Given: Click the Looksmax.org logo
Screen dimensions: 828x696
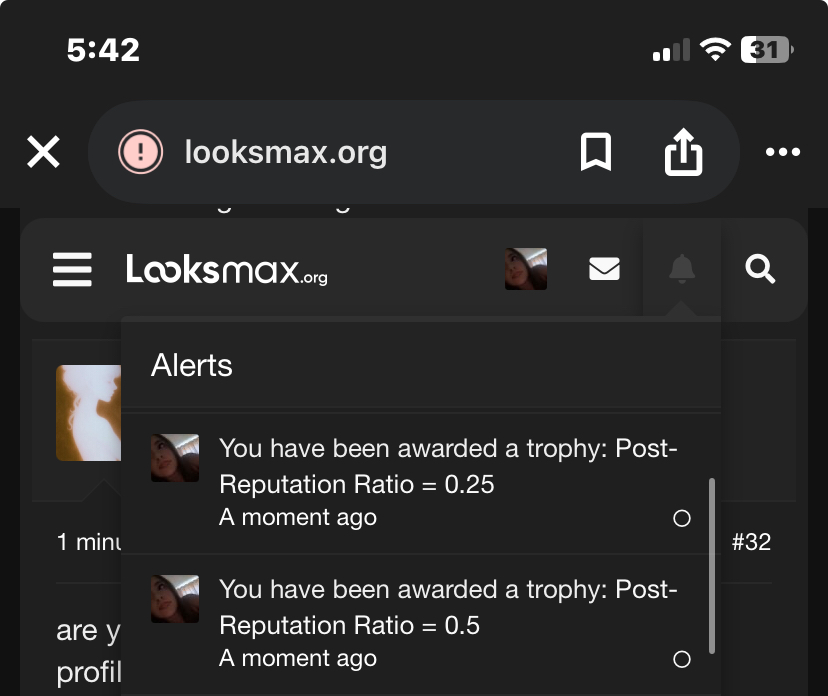Looking at the screenshot, I should 227,270.
